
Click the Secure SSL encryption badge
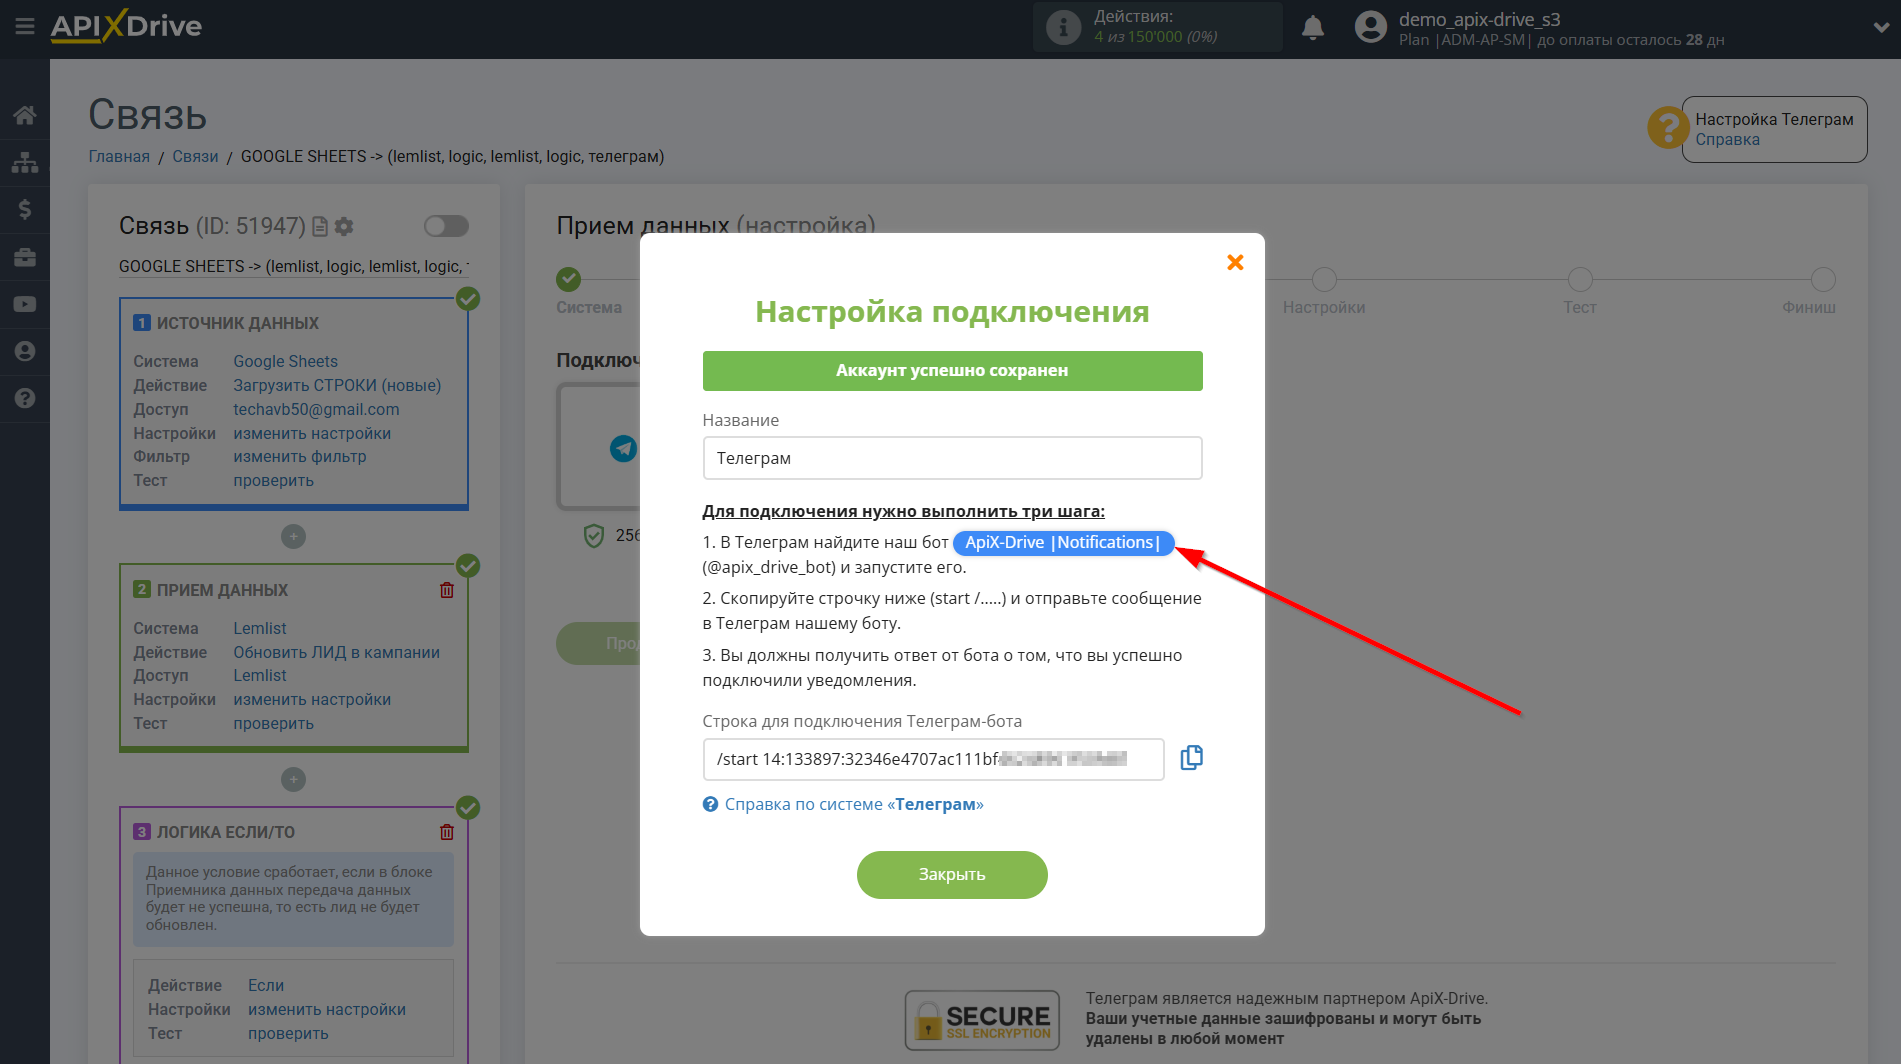pos(982,1020)
